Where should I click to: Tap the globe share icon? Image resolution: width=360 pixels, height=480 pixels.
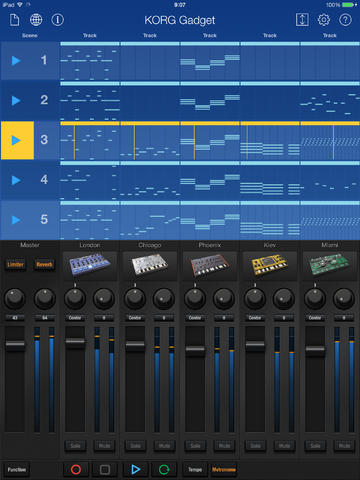[x=36, y=20]
